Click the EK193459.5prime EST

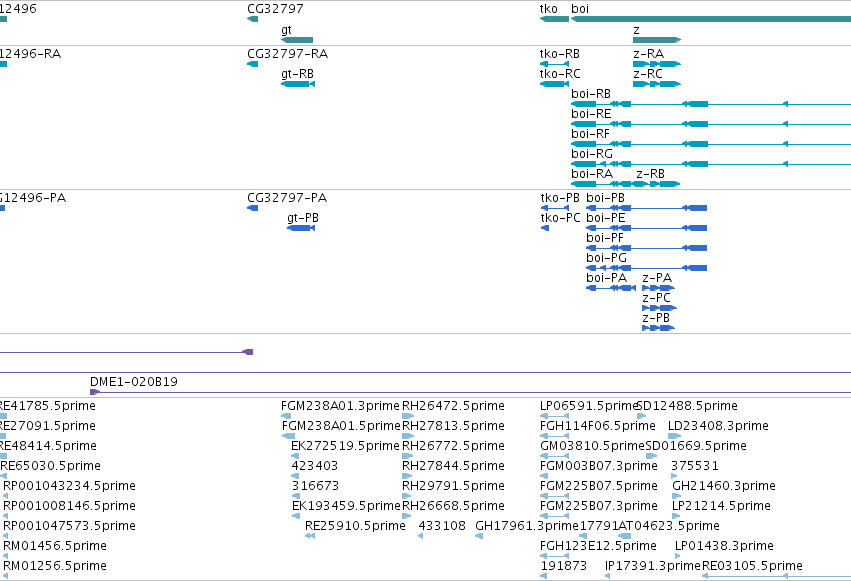coord(296,516)
